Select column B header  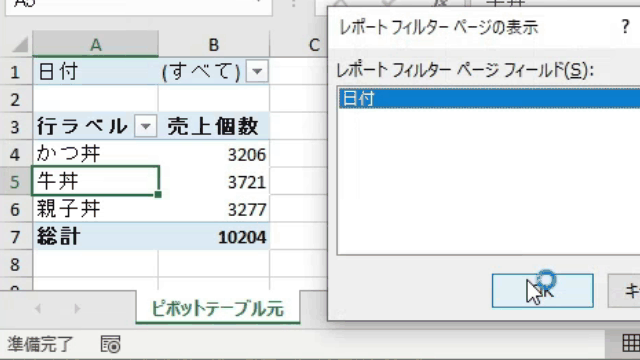[214, 44]
